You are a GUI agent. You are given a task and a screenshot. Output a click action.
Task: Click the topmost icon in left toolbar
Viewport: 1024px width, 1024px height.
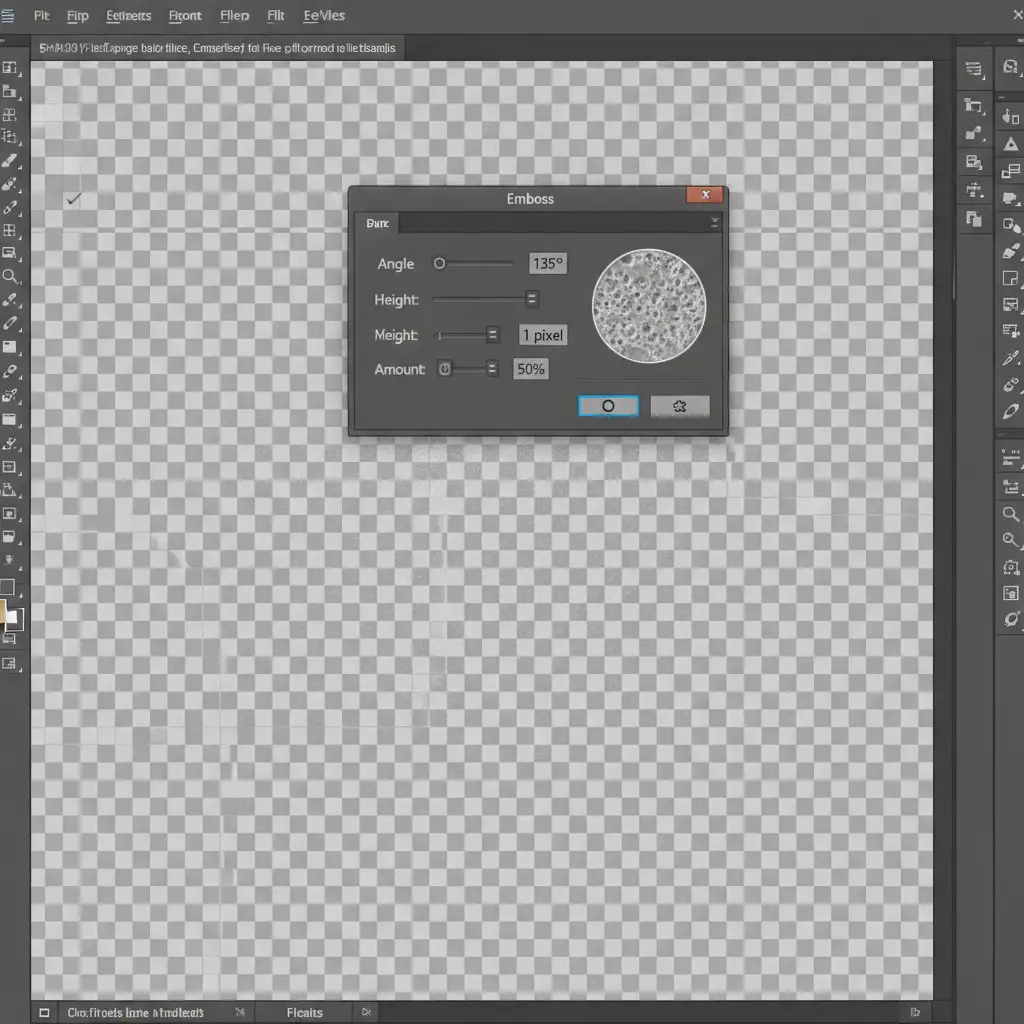coord(10,68)
